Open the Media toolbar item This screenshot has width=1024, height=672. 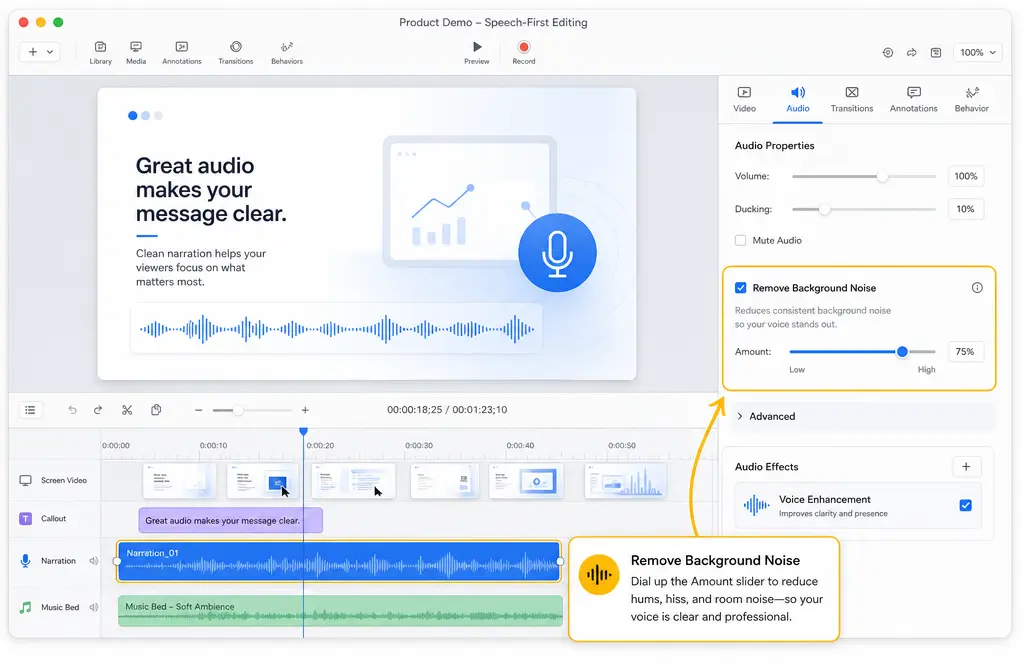coord(136,52)
